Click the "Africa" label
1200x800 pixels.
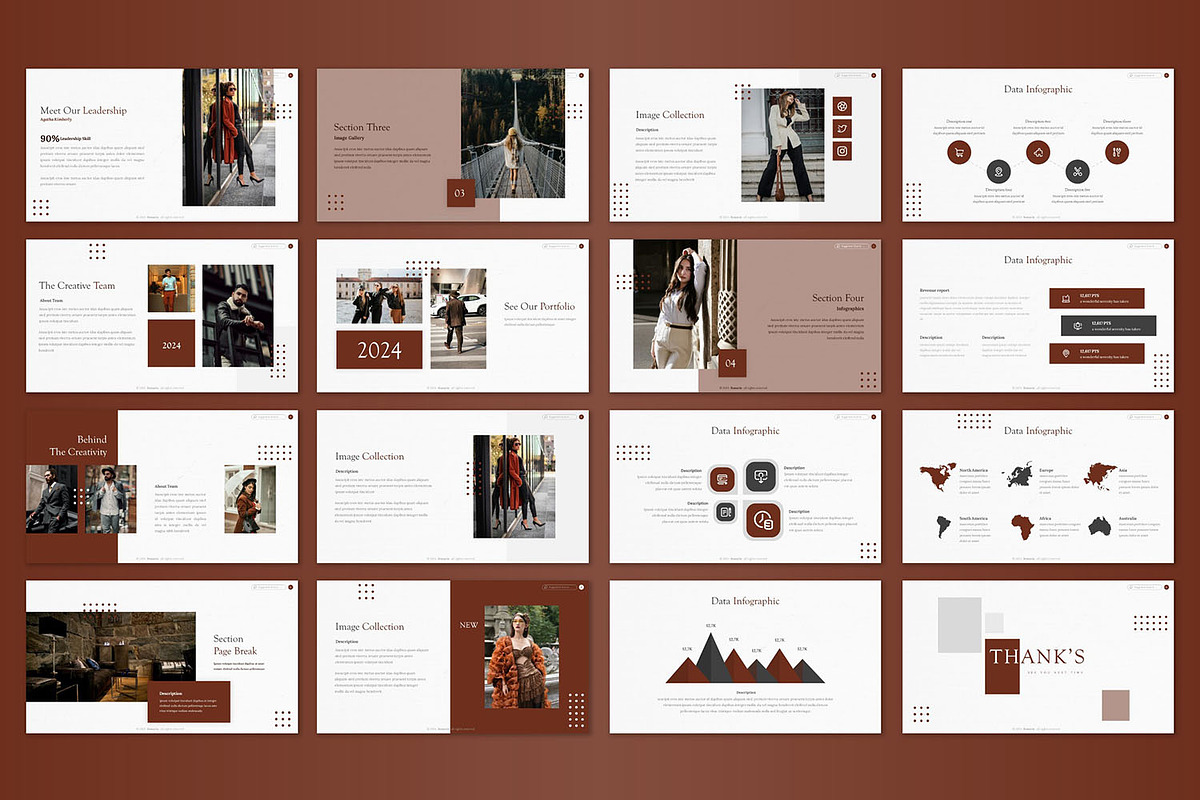pyautogui.click(x=1047, y=519)
